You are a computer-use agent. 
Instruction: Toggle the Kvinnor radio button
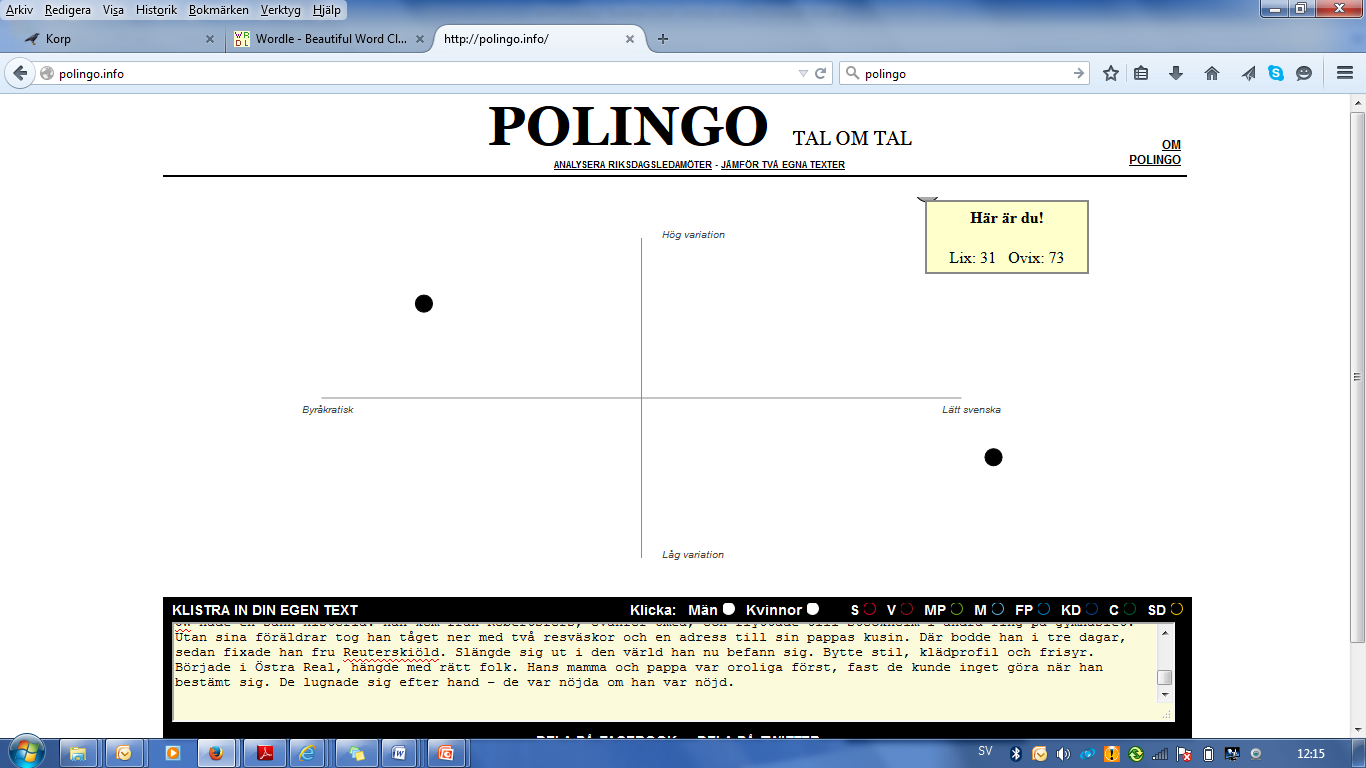813,609
